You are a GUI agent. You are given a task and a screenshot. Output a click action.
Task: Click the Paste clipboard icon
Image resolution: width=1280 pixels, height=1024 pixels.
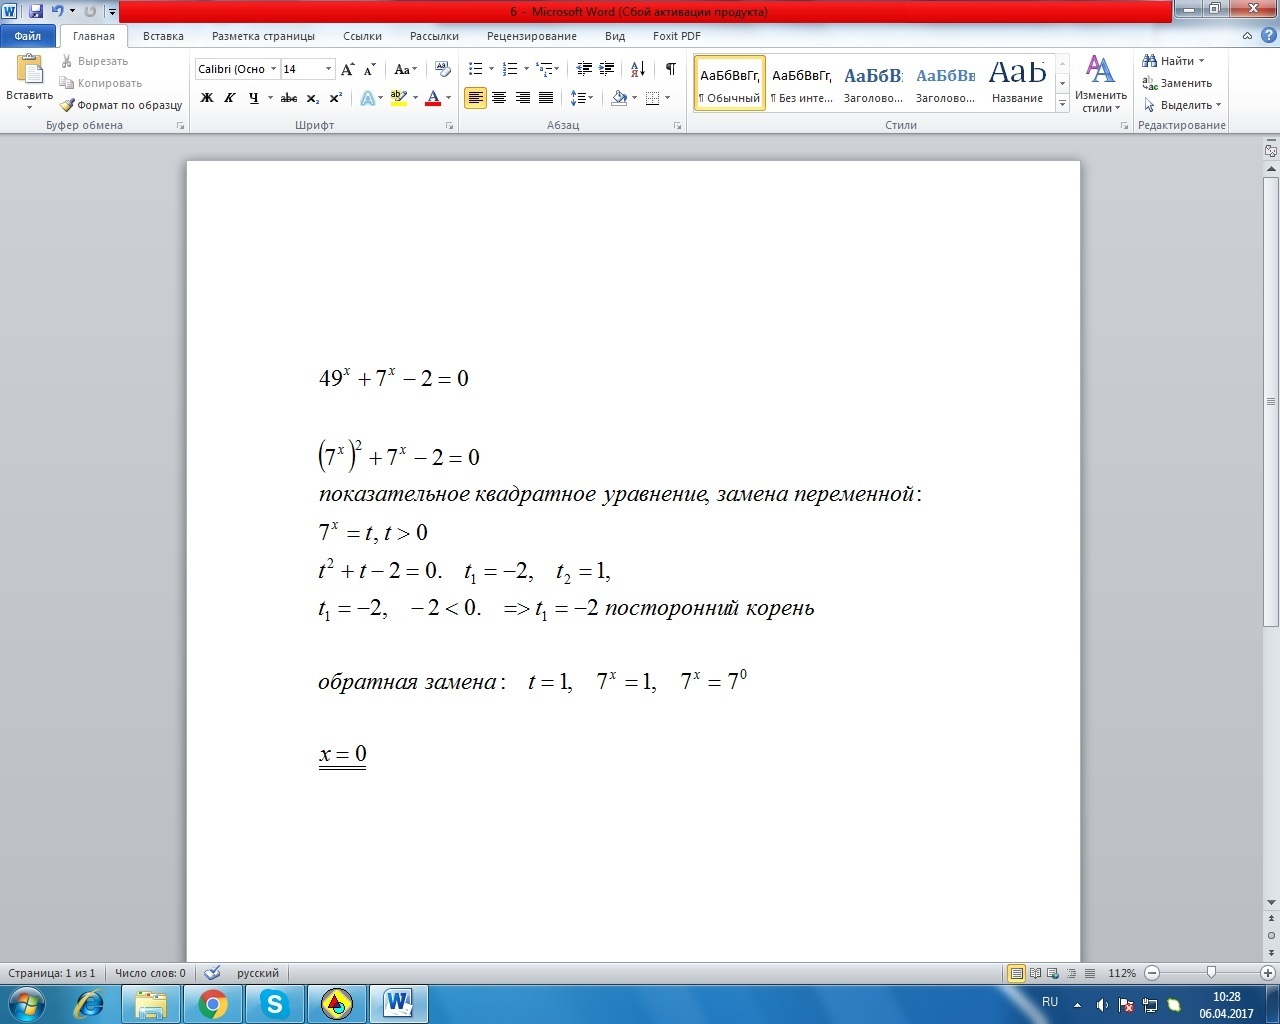[29, 70]
